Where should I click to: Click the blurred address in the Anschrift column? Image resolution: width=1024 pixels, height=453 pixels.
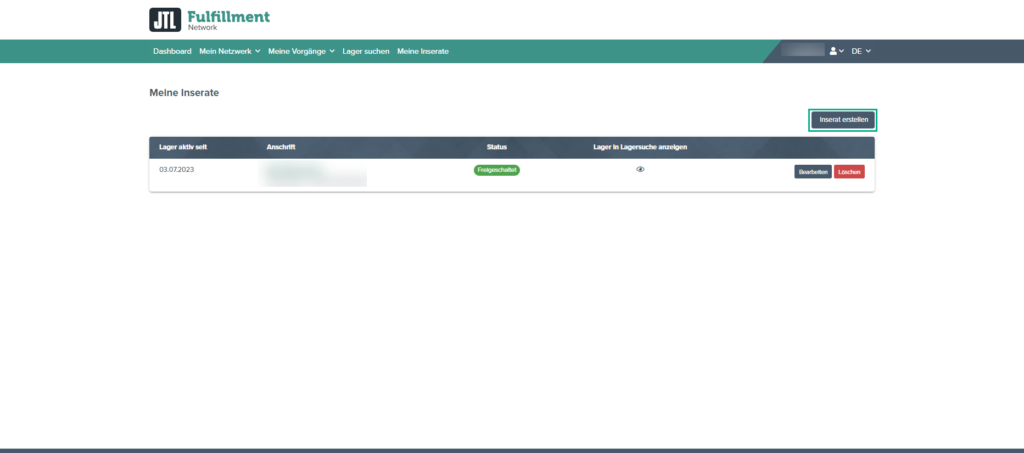click(x=312, y=174)
